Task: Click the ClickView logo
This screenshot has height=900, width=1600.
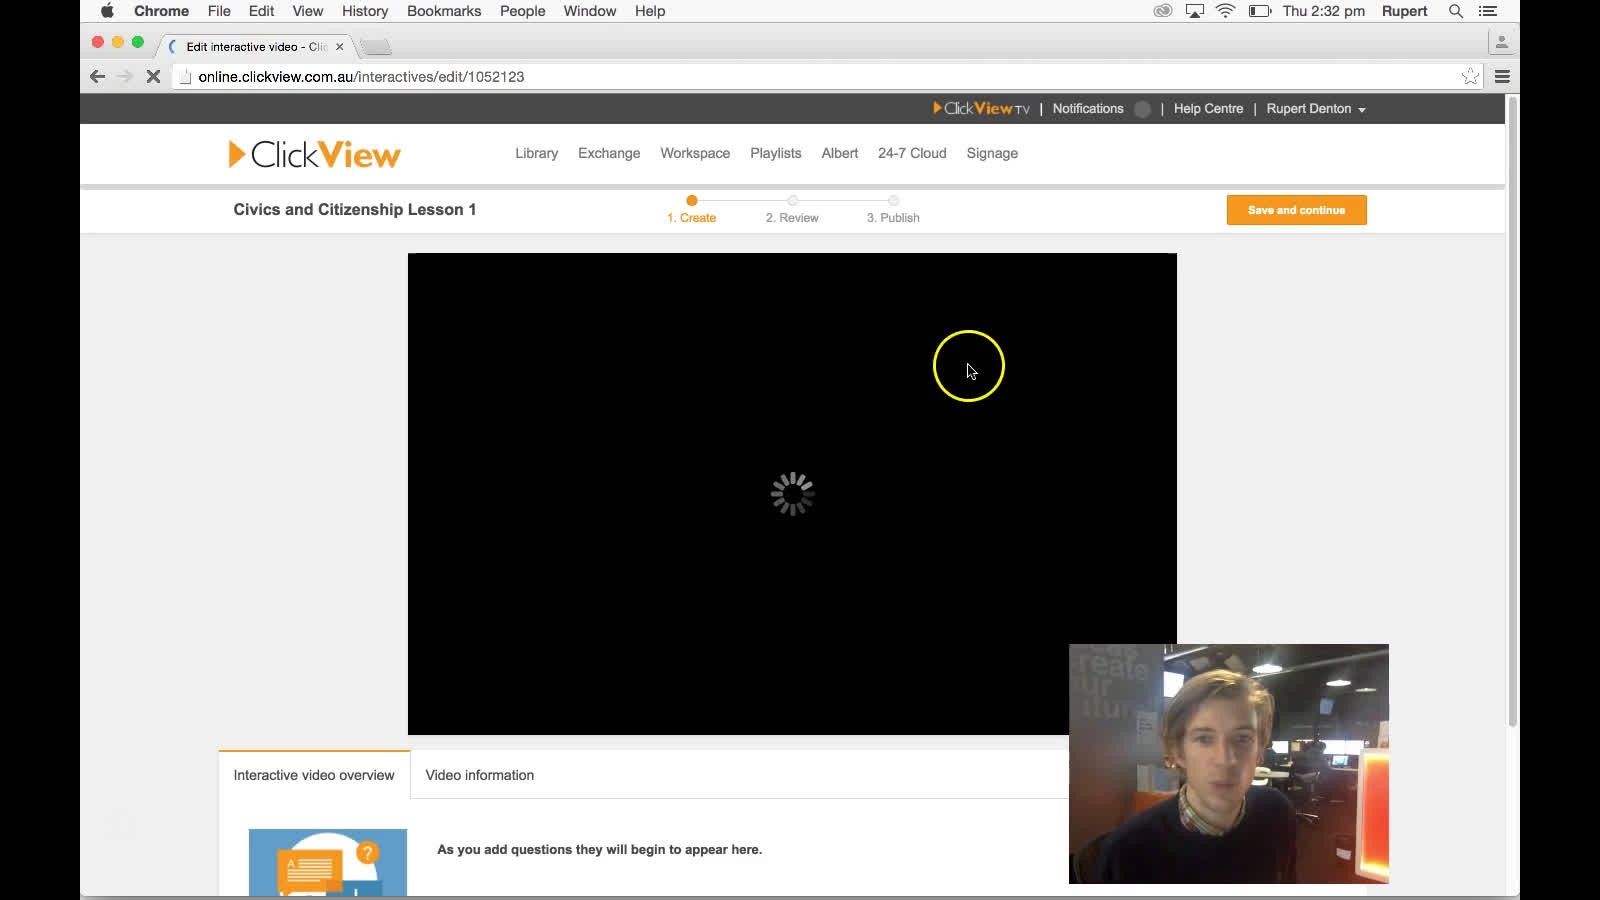Action: tap(313, 153)
